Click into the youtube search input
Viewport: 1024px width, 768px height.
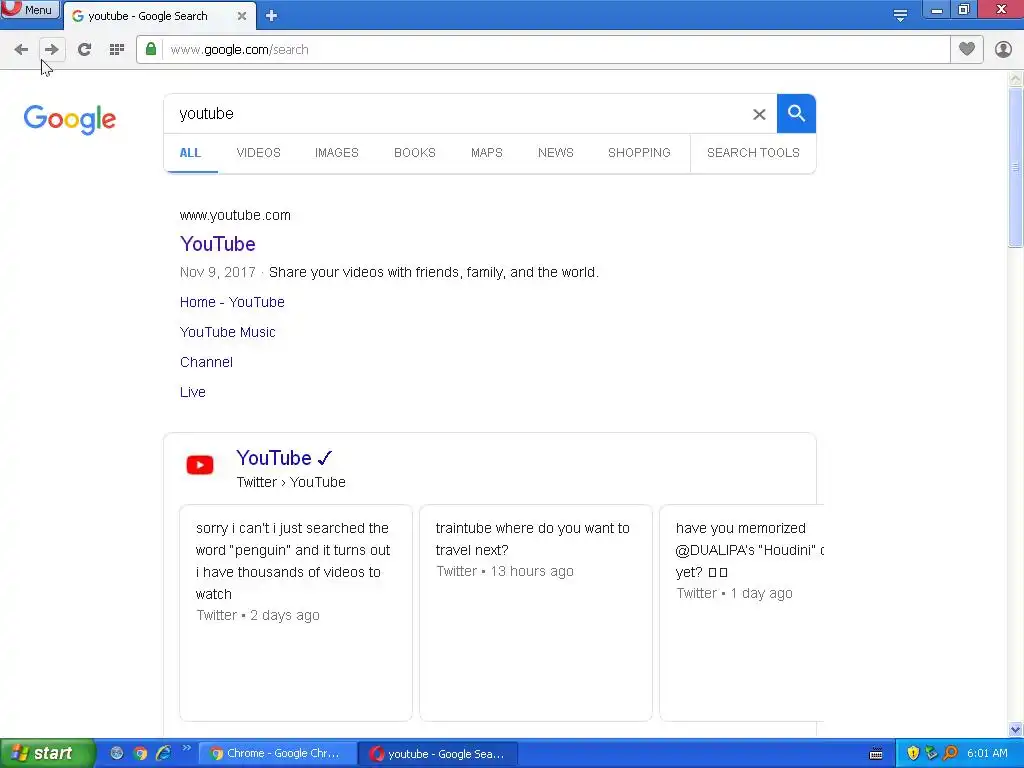[457, 114]
